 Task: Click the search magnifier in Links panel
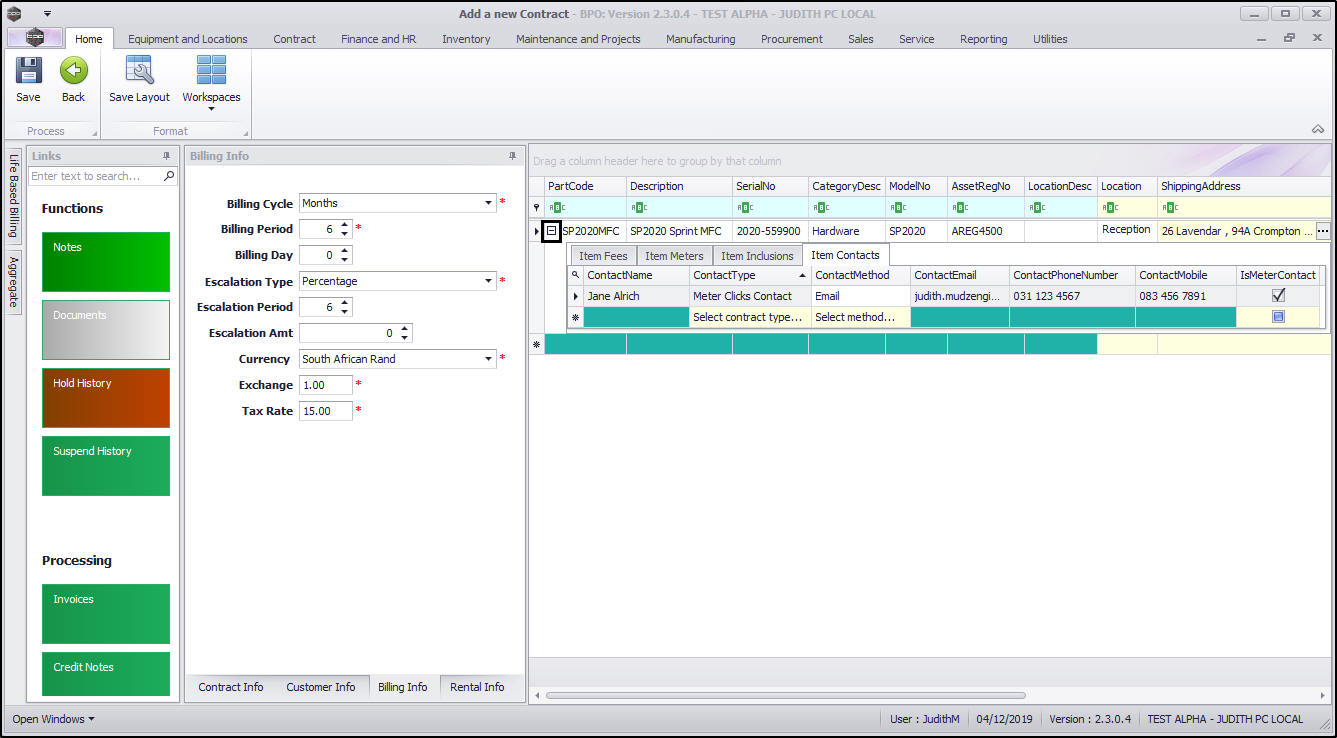pos(169,176)
